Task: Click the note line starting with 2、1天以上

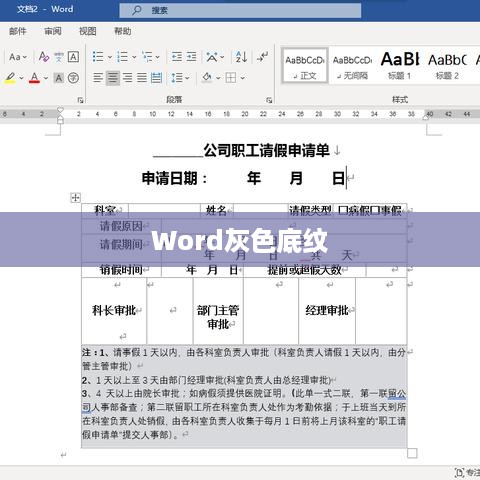Action: [207, 380]
